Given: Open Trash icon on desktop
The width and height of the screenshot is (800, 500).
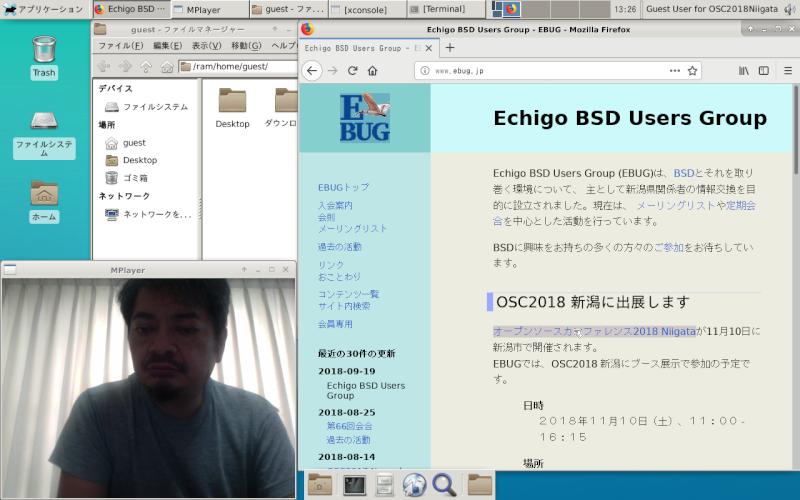Looking at the screenshot, I should coord(44,57).
